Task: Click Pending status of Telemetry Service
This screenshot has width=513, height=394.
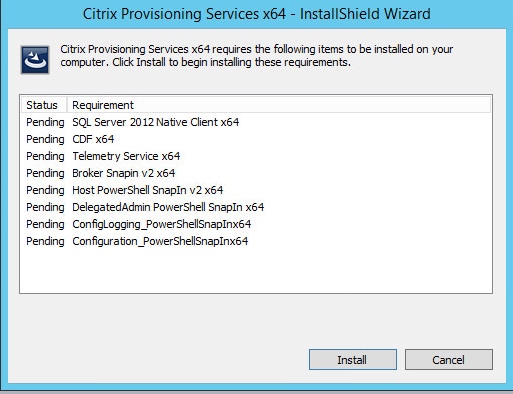Action: 45,156
